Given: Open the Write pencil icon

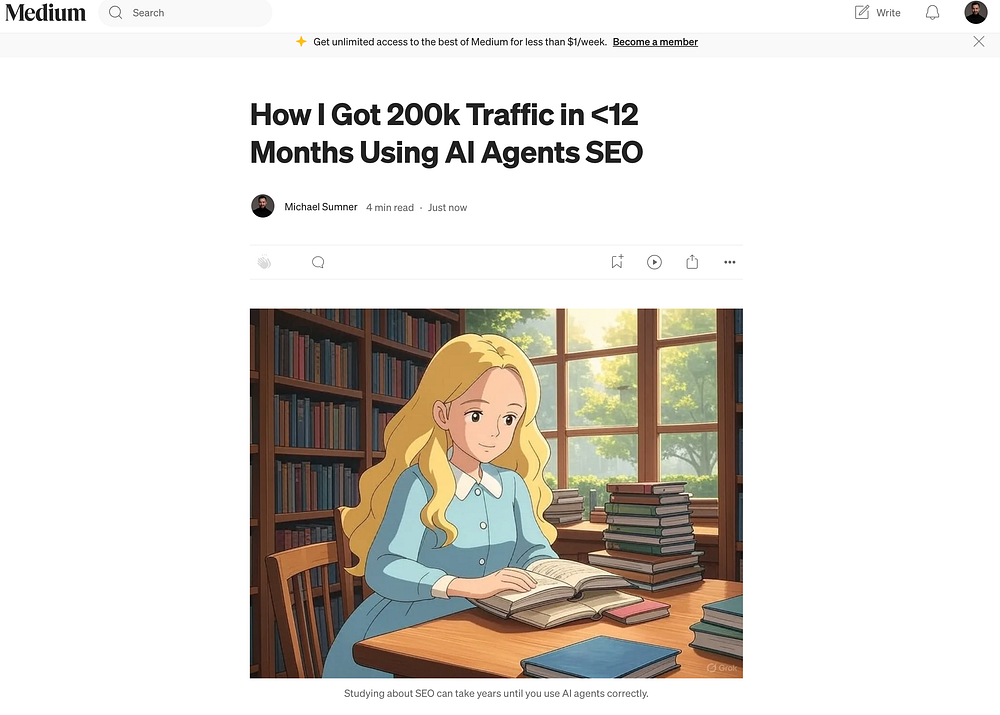Looking at the screenshot, I should tap(862, 12).
